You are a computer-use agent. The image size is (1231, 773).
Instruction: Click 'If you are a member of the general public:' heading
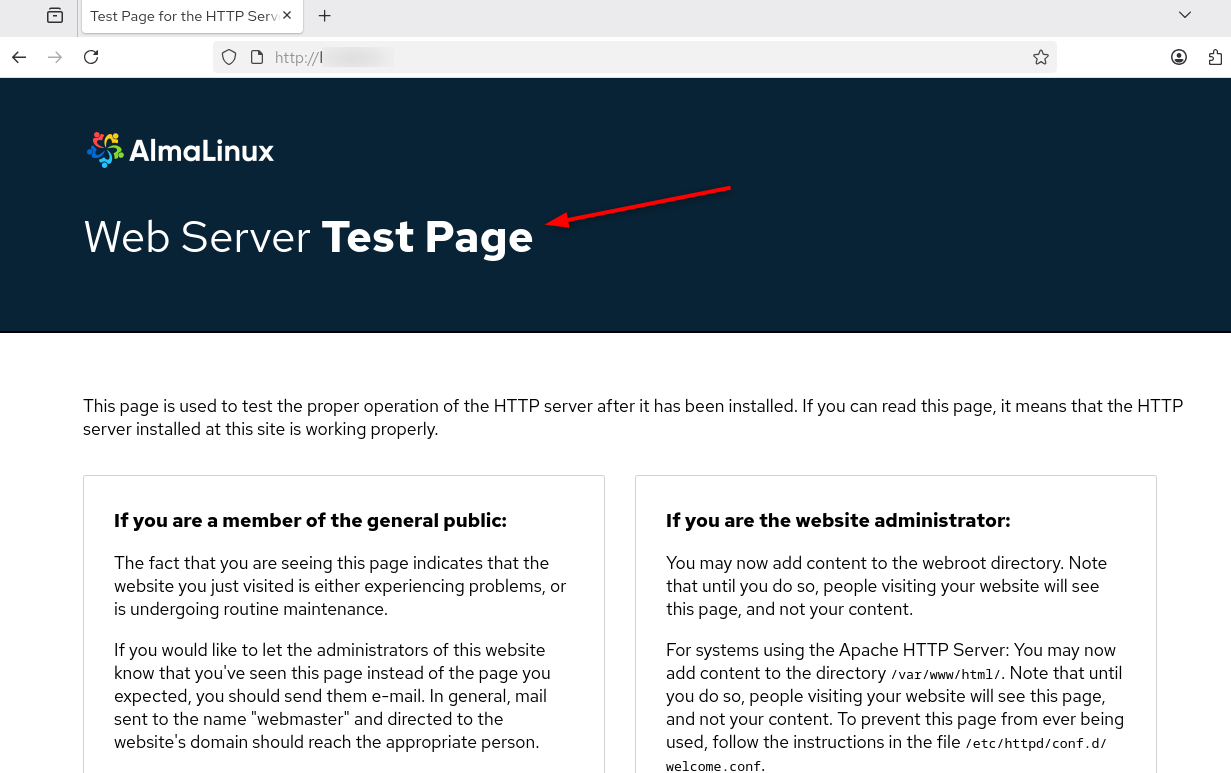coord(311,521)
